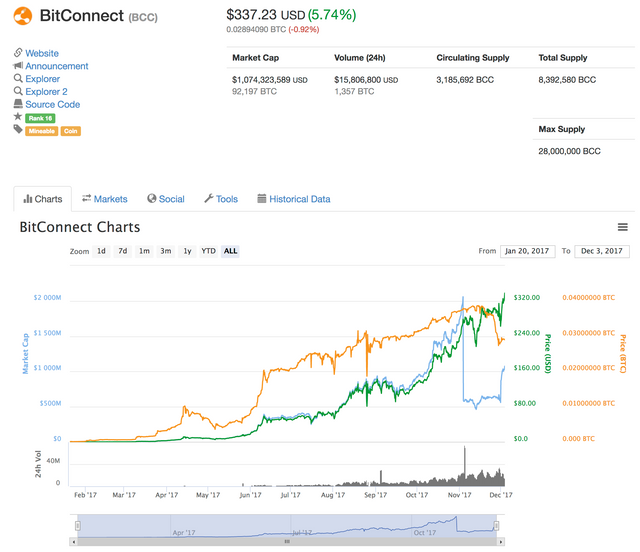This screenshot has height=552, width=640.
Task: Click the navigator scrollbar right arrow
Action: coord(501,542)
